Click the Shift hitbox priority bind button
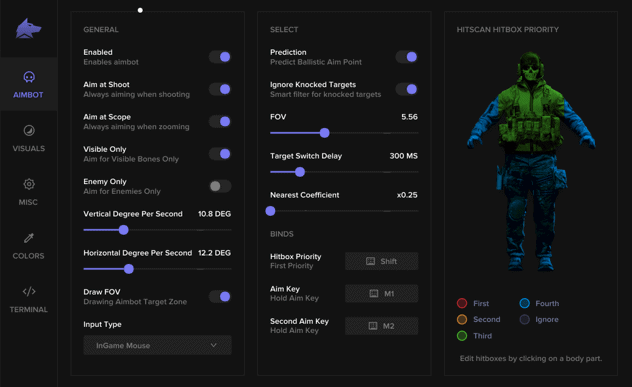632x387 pixels. click(381, 261)
